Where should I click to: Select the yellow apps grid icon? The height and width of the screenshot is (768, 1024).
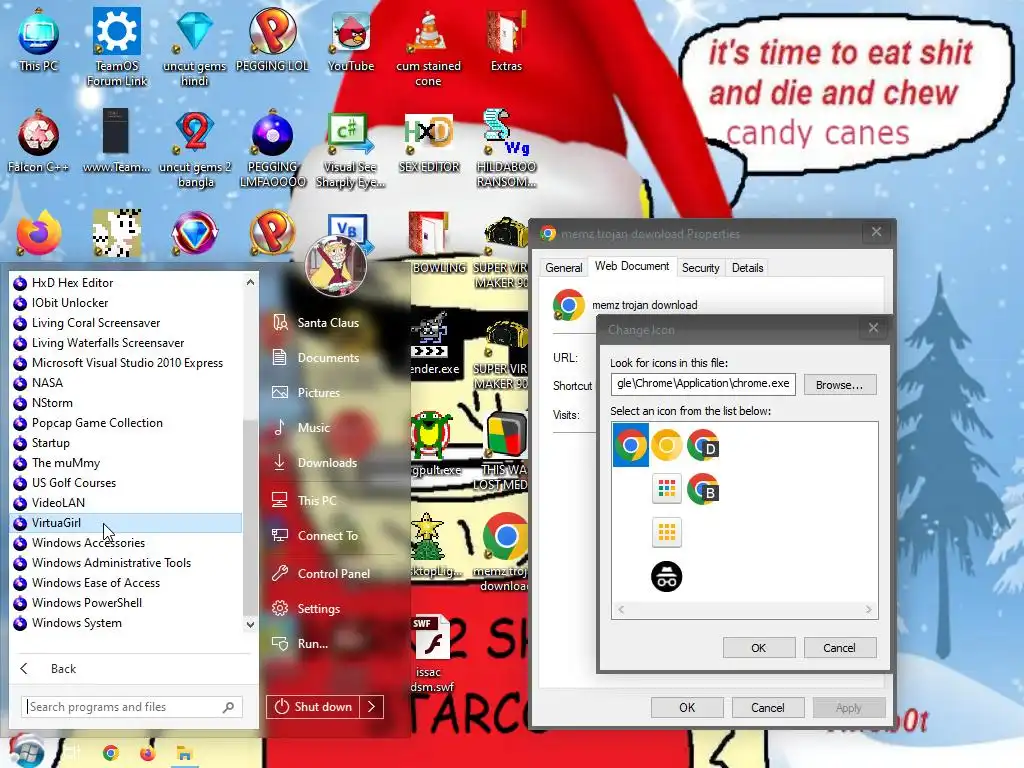(667, 532)
